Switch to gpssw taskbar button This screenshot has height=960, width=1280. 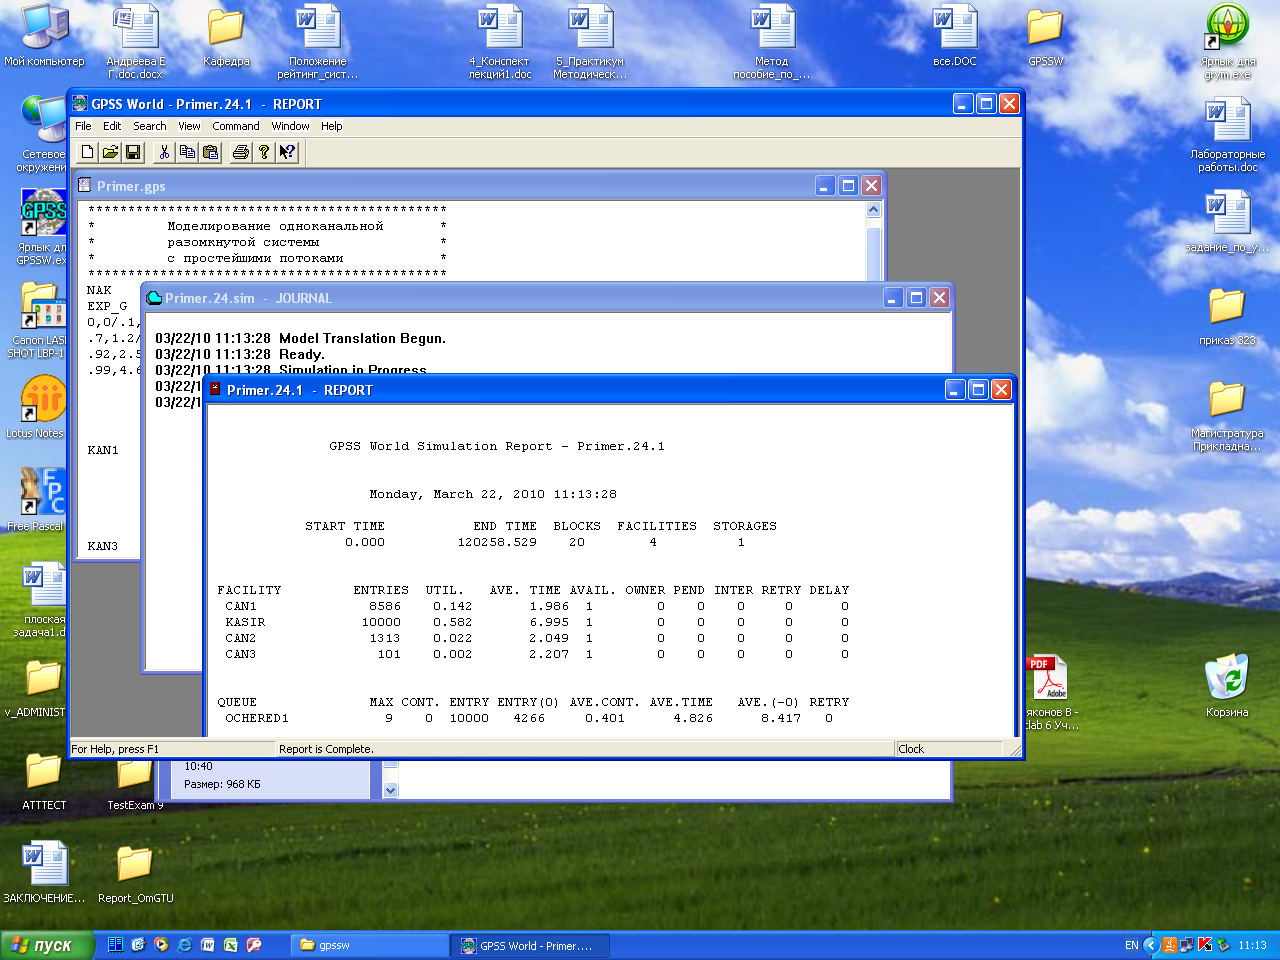tap(370, 945)
